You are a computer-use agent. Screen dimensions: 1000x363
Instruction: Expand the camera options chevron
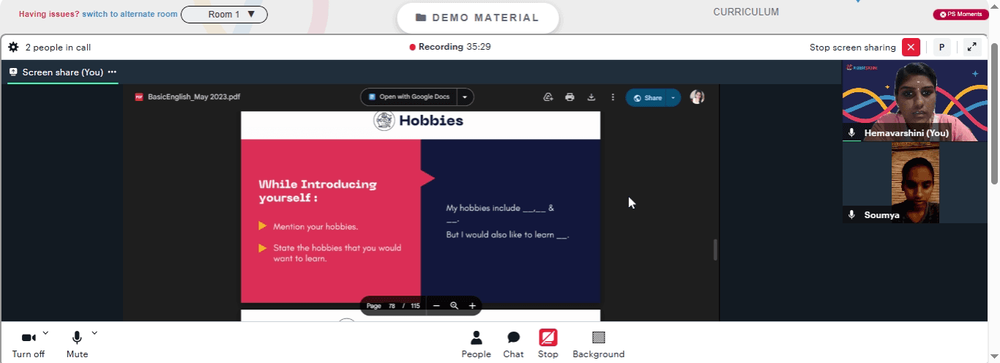(45, 332)
